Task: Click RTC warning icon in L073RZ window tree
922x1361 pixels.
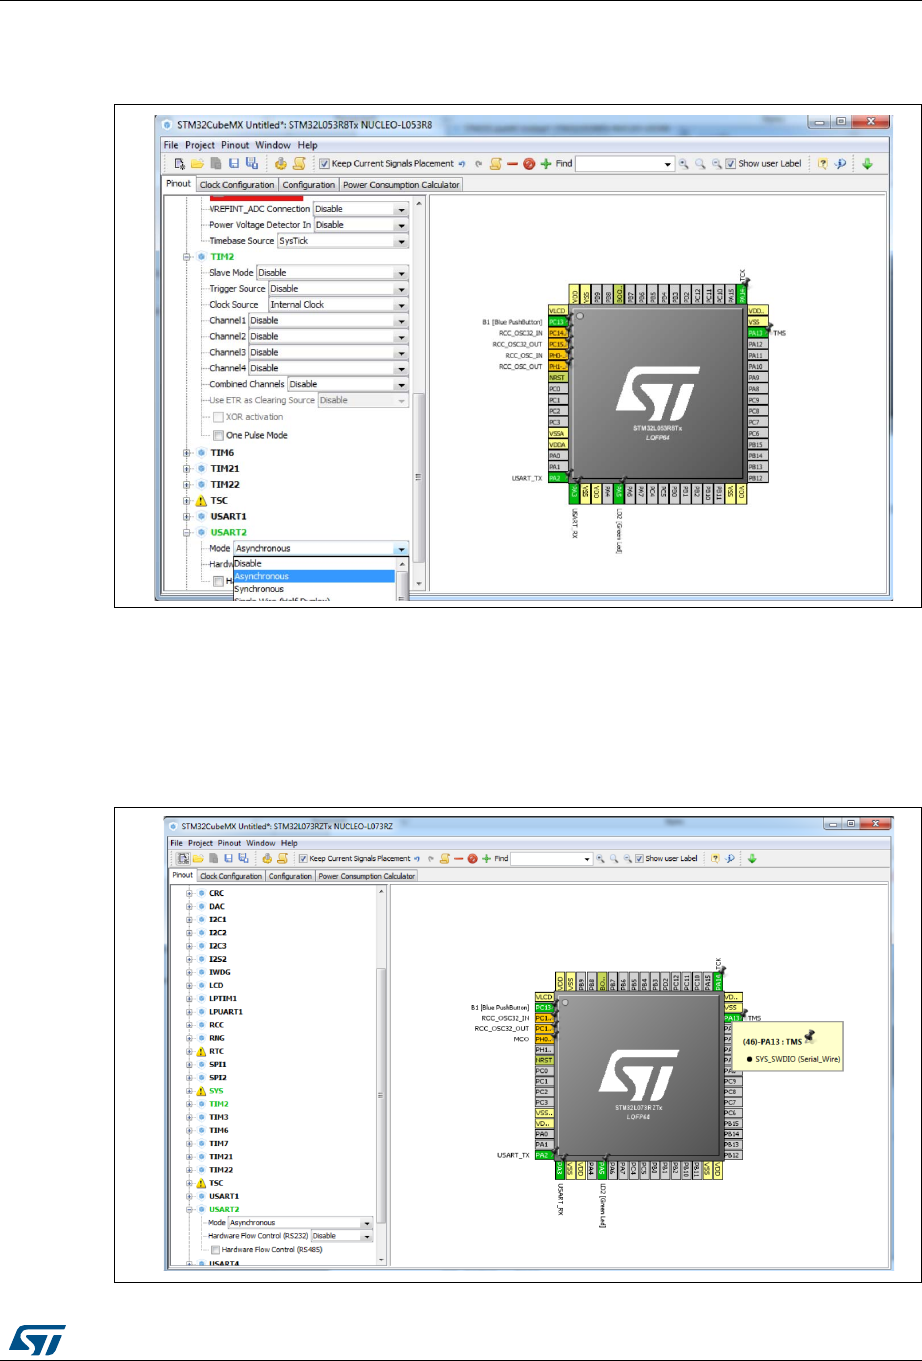Action: click(x=201, y=1051)
